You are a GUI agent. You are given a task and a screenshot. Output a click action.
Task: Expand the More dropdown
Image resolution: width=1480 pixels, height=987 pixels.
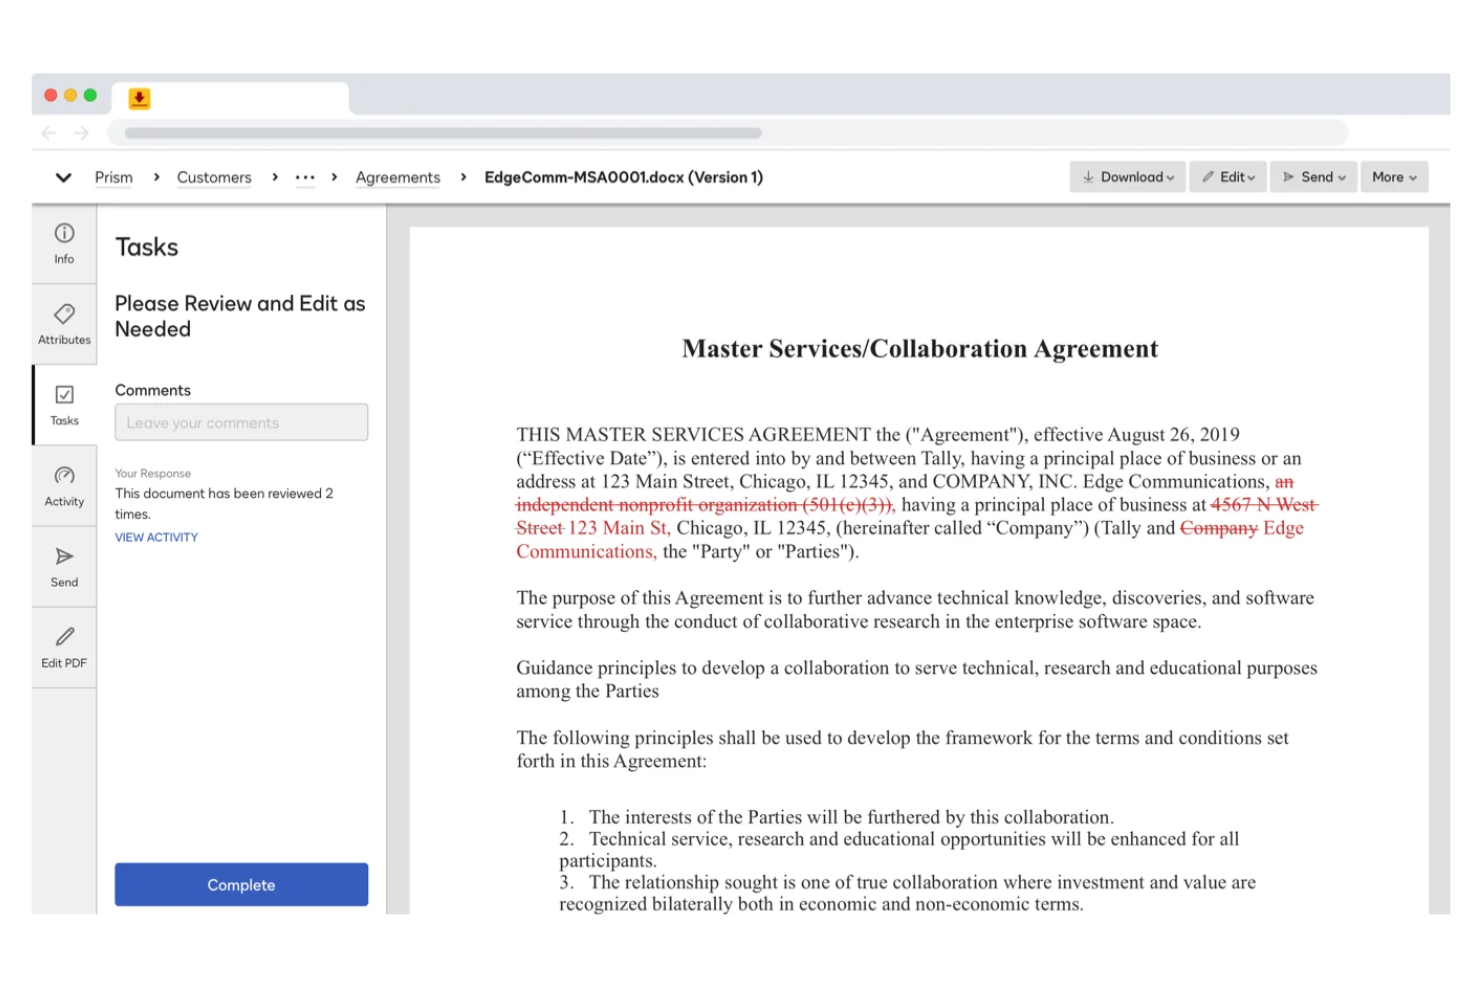pos(1394,177)
